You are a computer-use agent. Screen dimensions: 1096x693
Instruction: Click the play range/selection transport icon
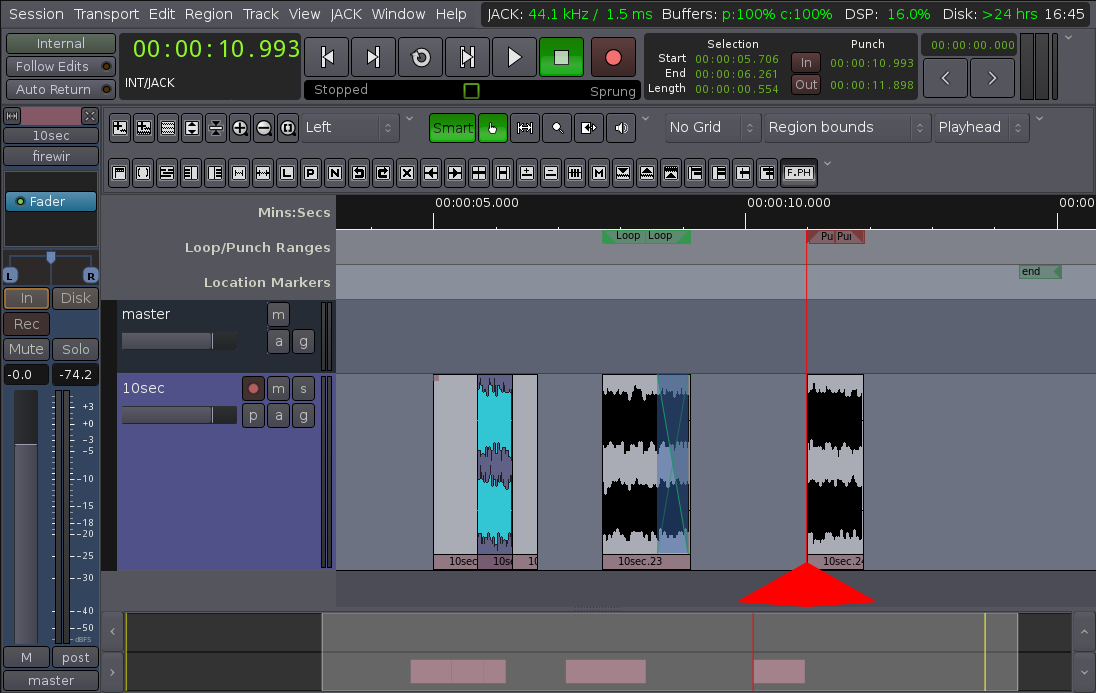[x=467, y=57]
